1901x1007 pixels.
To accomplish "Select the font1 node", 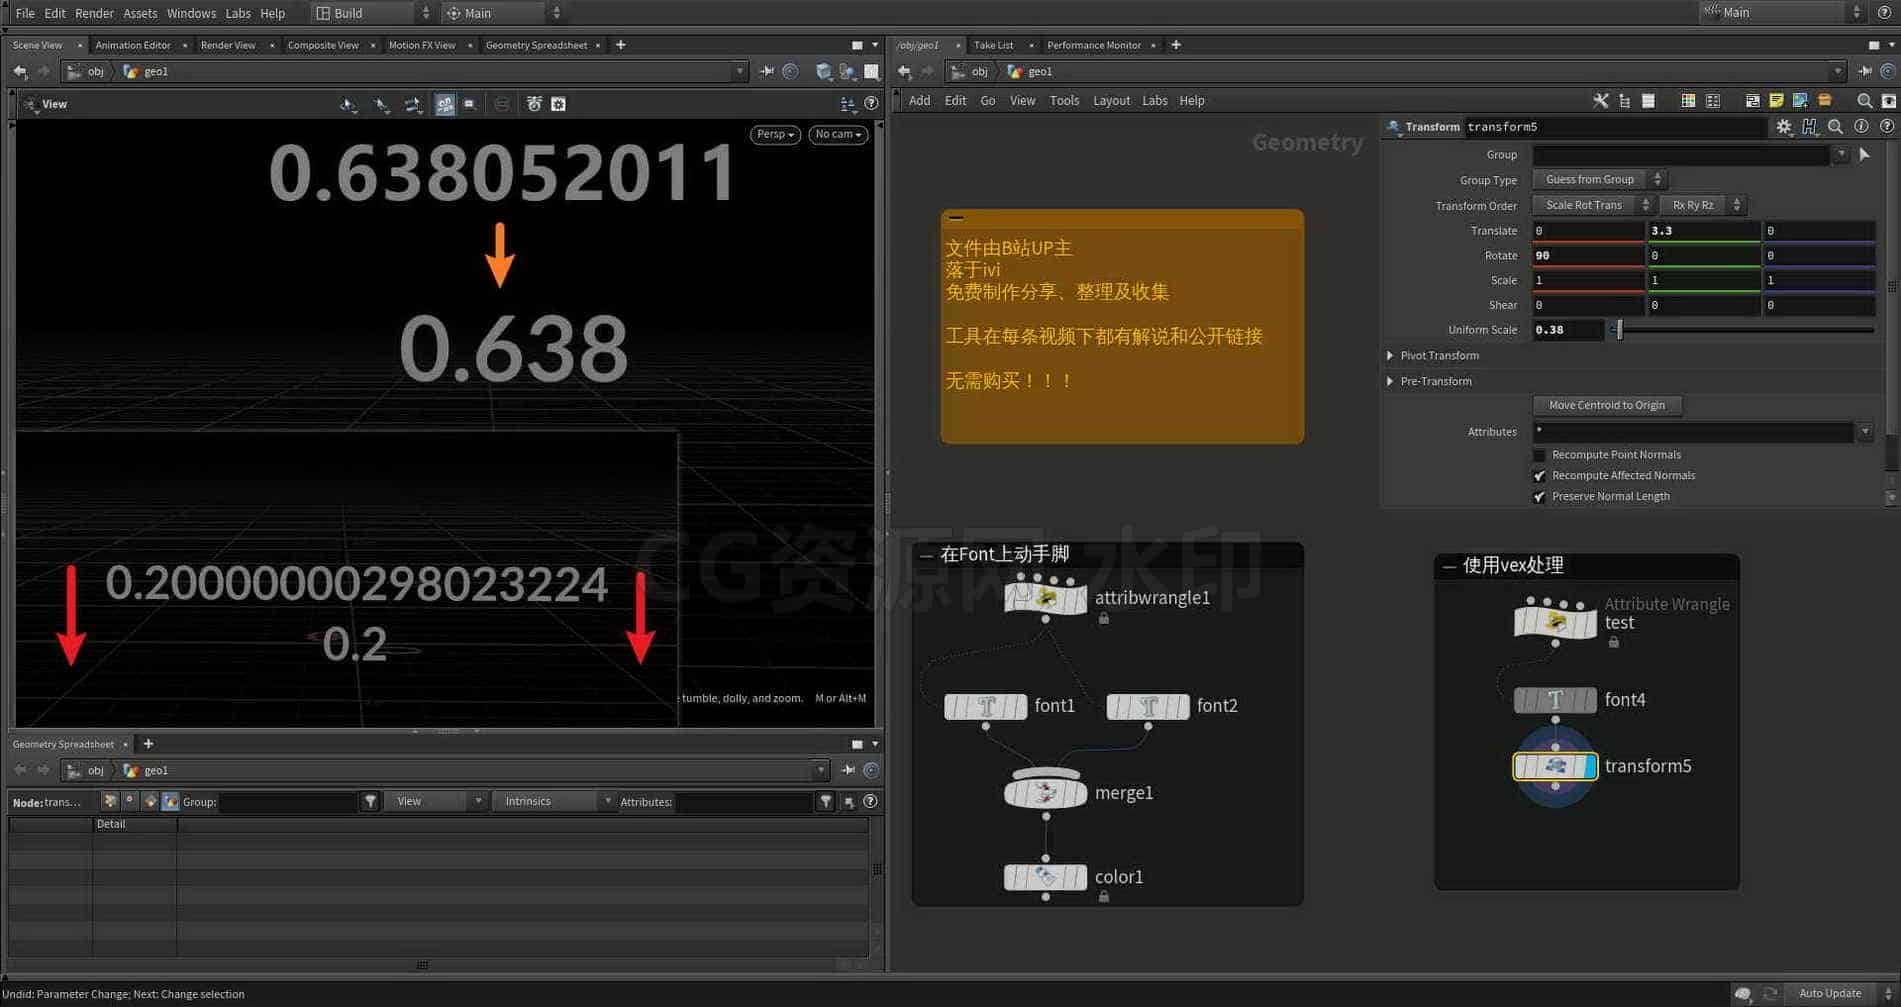I will pos(986,706).
